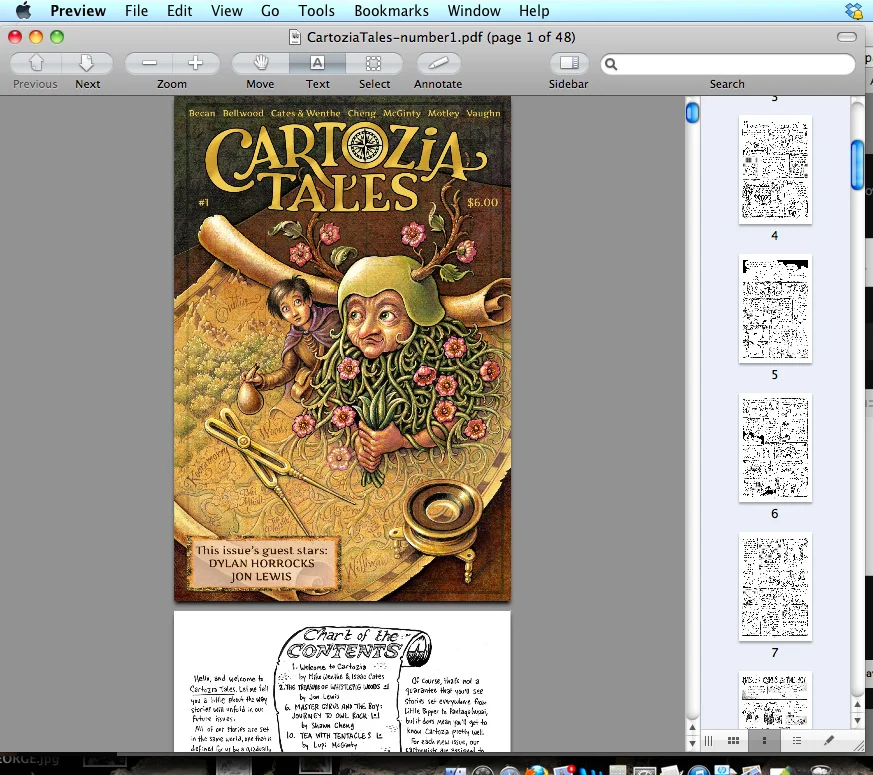This screenshot has height=775, width=873.
Task: Show Annotations list with pencil icon
Action: pos(829,740)
